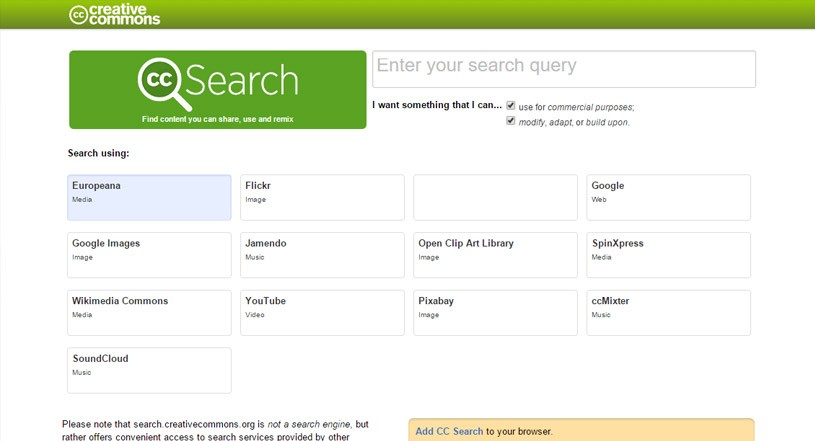Select the Google Web search source

tap(668, 198)
